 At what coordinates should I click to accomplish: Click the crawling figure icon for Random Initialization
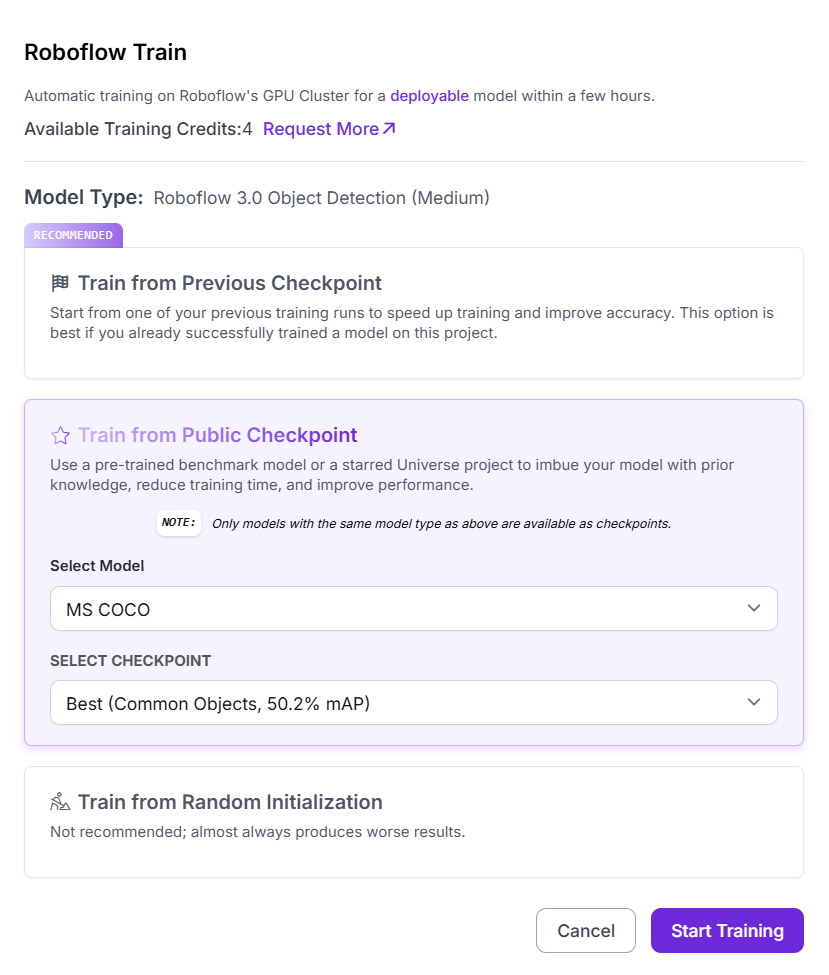(60, 802)
